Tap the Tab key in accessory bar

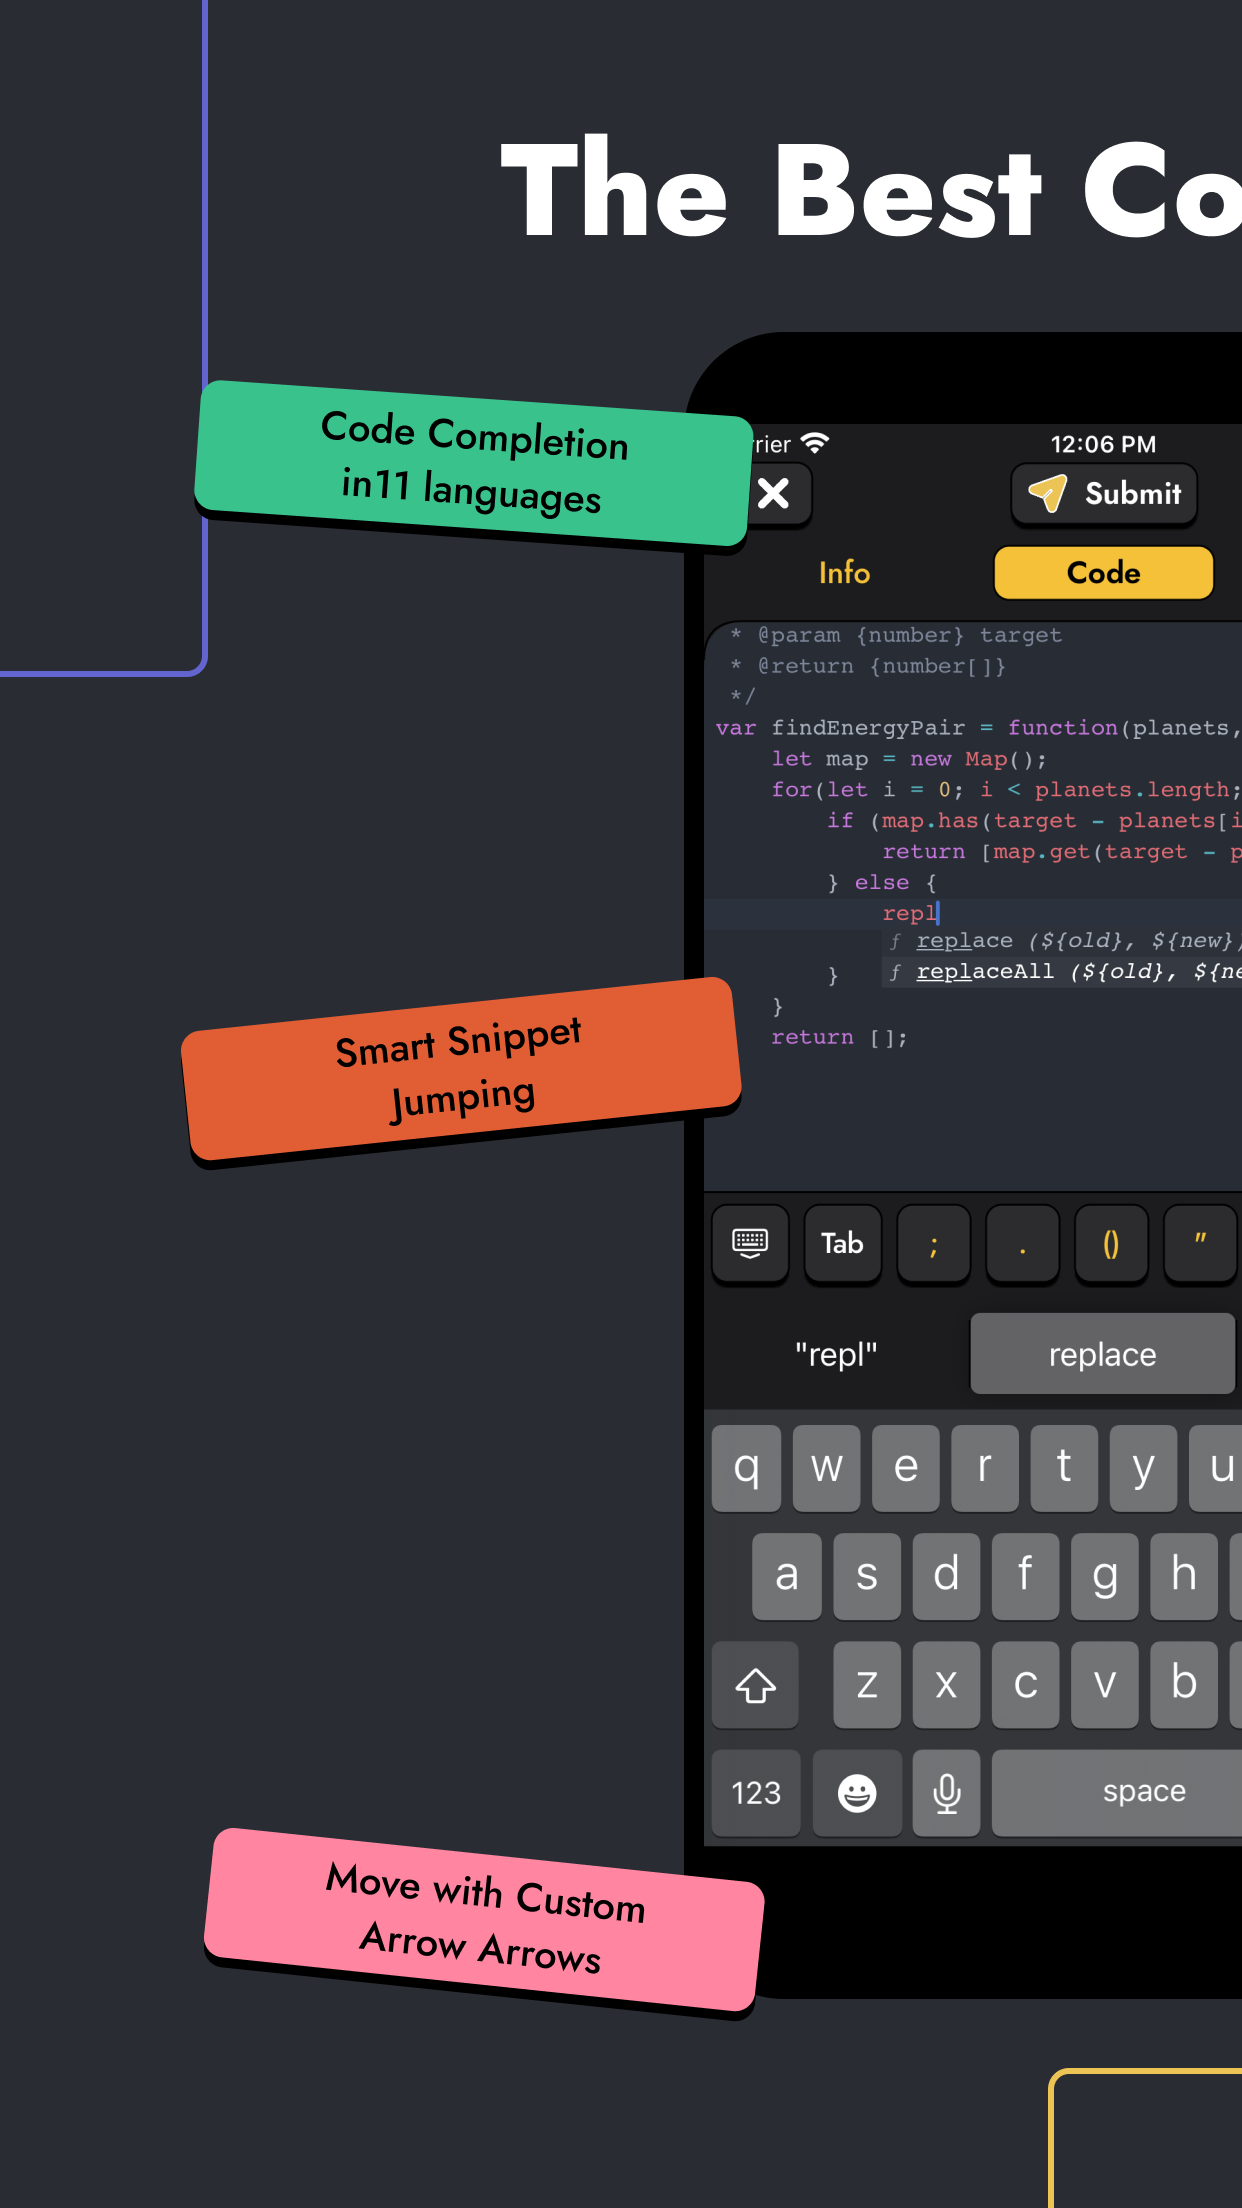pos(842,1244)
